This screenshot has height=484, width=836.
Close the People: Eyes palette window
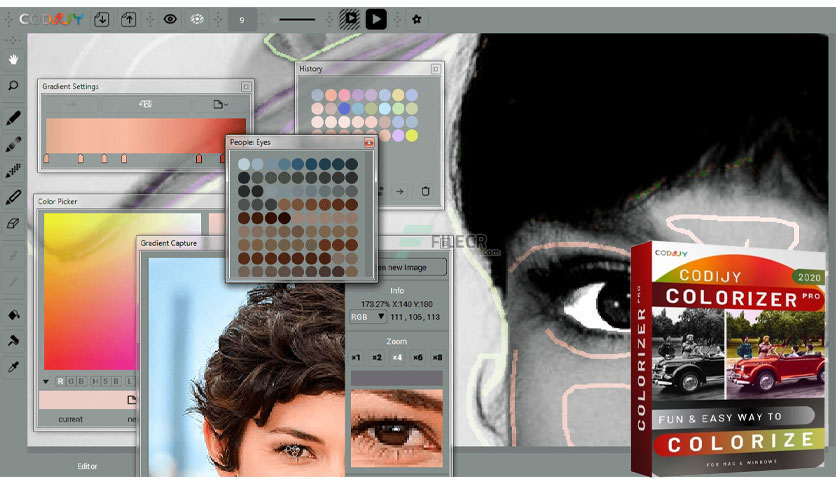(x=369, y=142)
